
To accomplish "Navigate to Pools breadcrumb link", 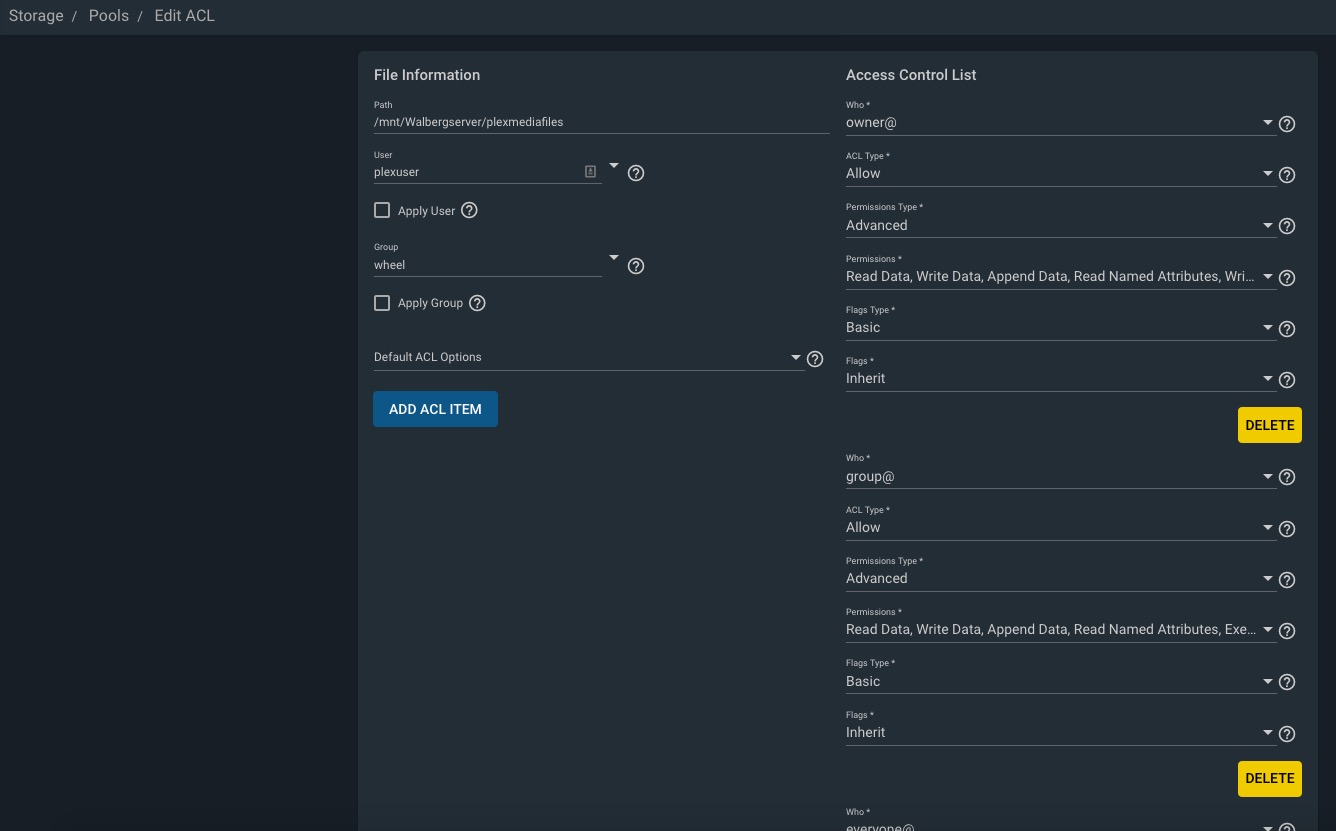I will click(x=109, y=16).
